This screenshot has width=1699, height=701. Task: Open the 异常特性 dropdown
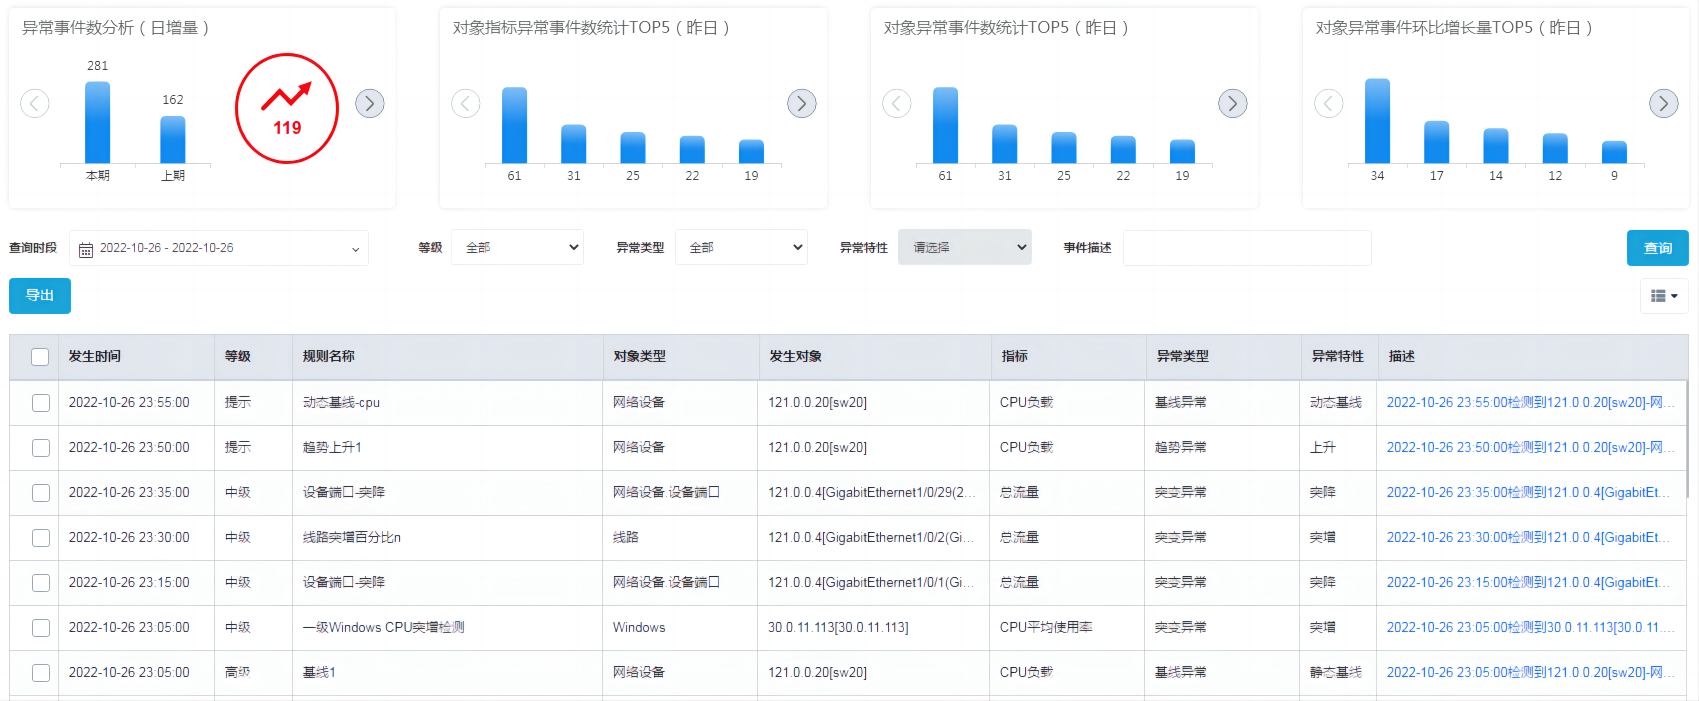pos(964,247)
